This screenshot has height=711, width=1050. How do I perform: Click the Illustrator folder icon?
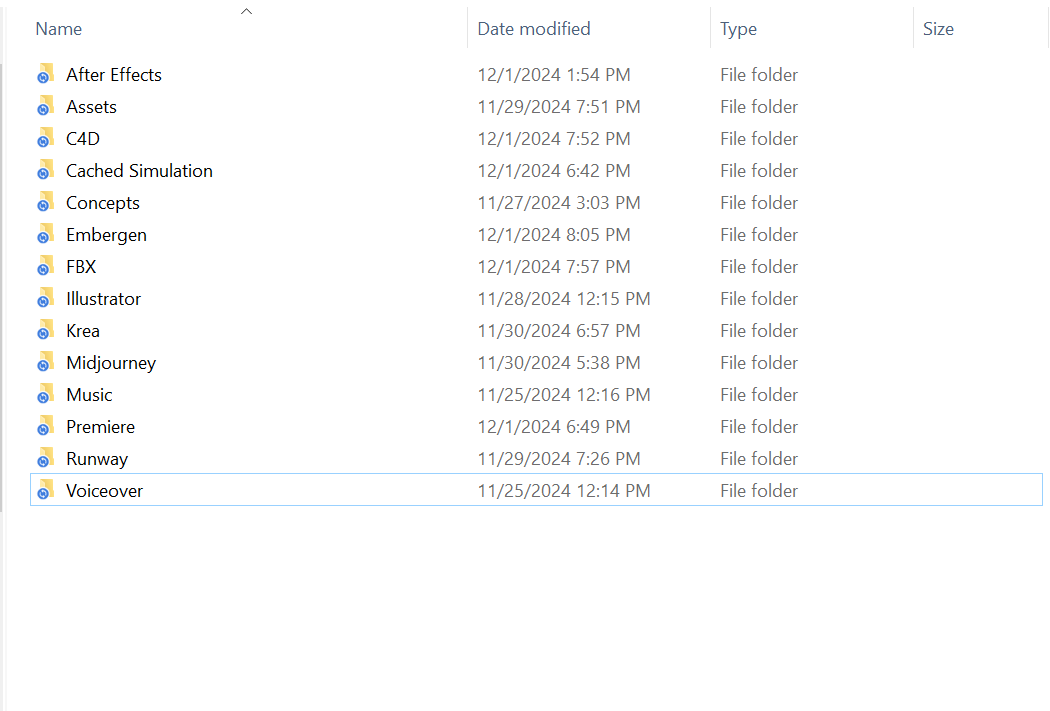45,299
